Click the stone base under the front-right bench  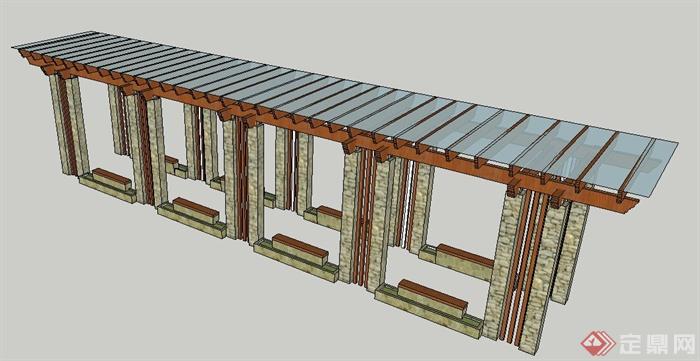pyautogui.click(x=429, y=311)
